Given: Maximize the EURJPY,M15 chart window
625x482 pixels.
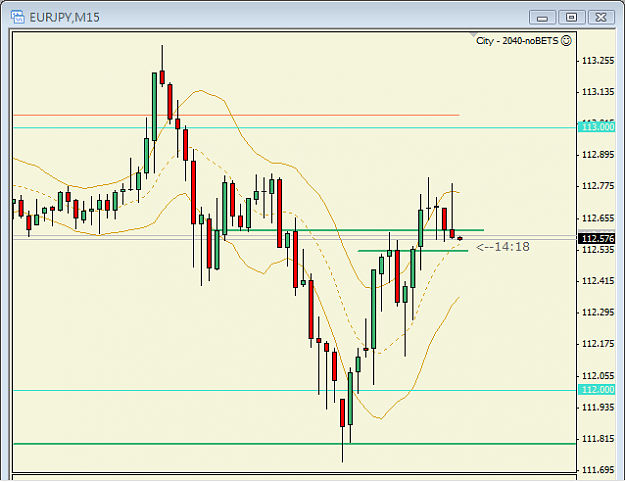Looking at the screenshot, I should click(x=572, y=18).
